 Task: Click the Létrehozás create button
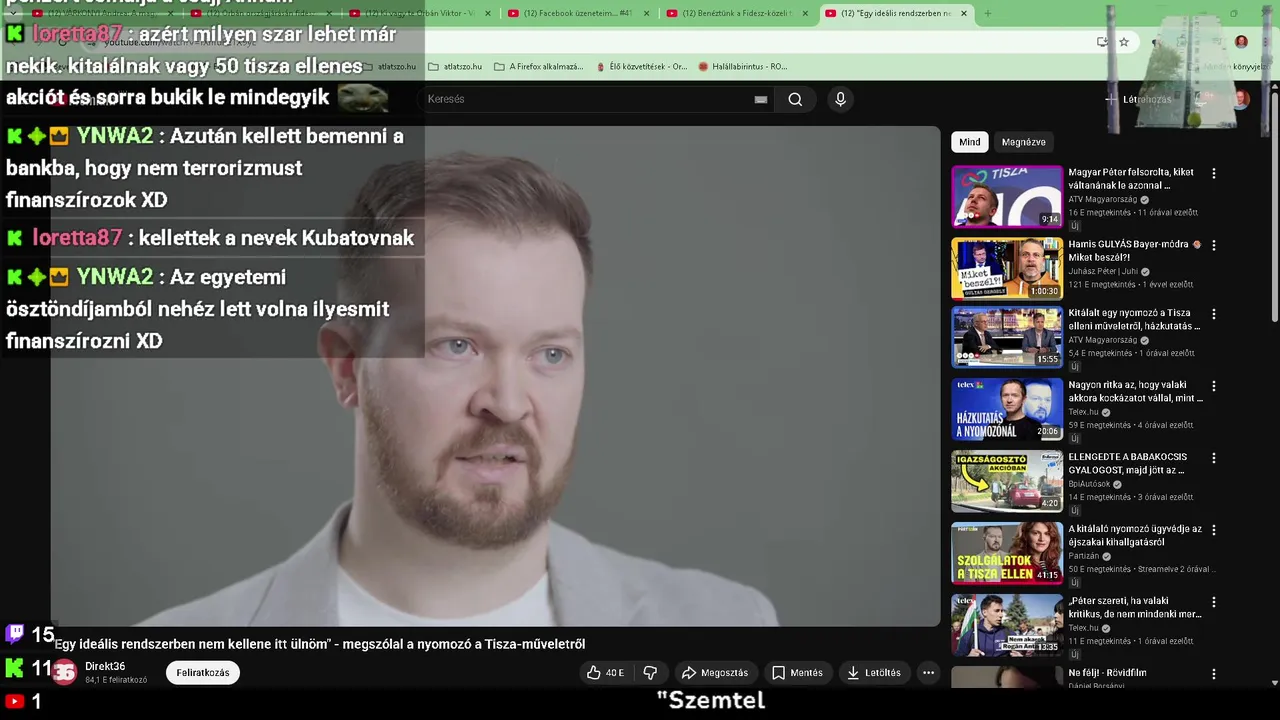click(x=1138, y=99)
